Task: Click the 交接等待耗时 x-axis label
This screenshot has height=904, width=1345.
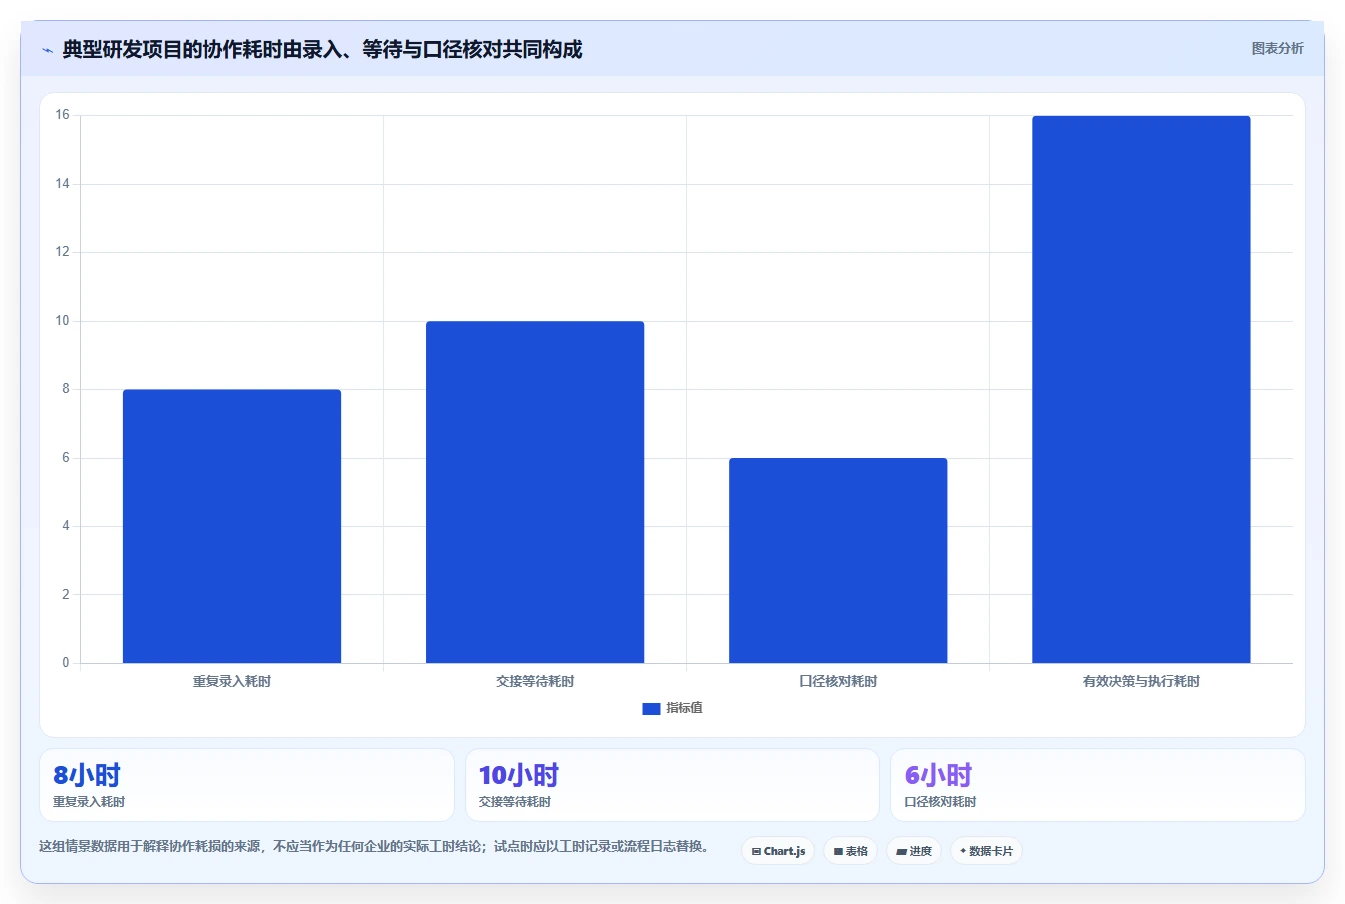Action: (535, 681)
